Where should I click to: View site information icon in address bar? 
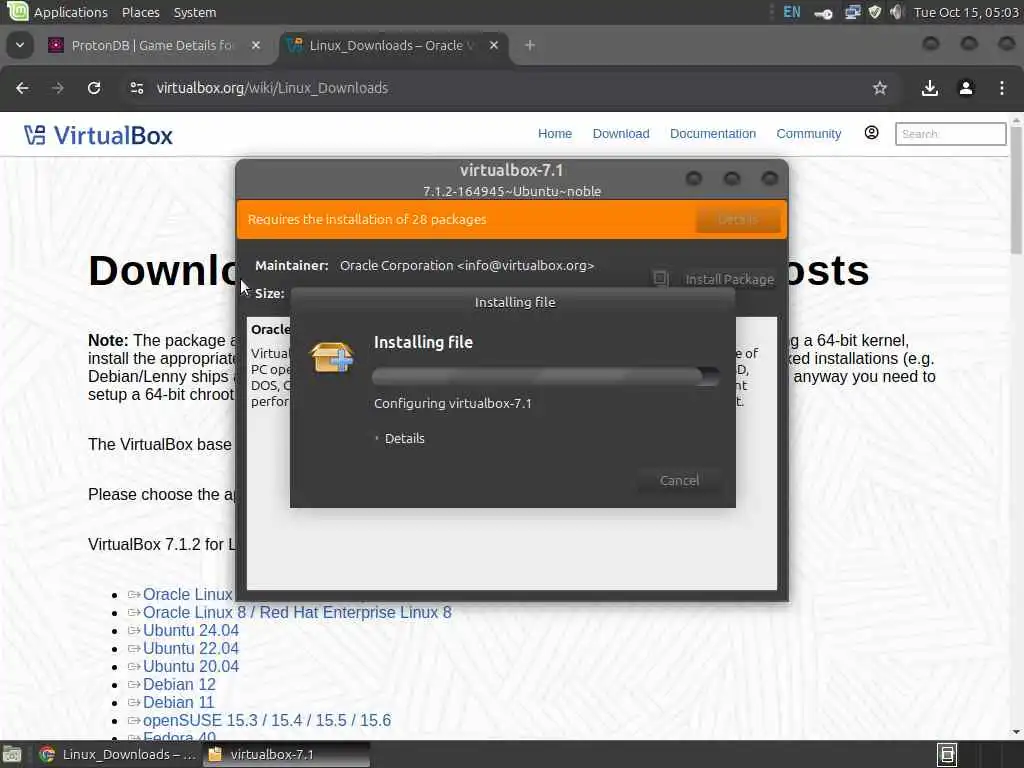136,88
